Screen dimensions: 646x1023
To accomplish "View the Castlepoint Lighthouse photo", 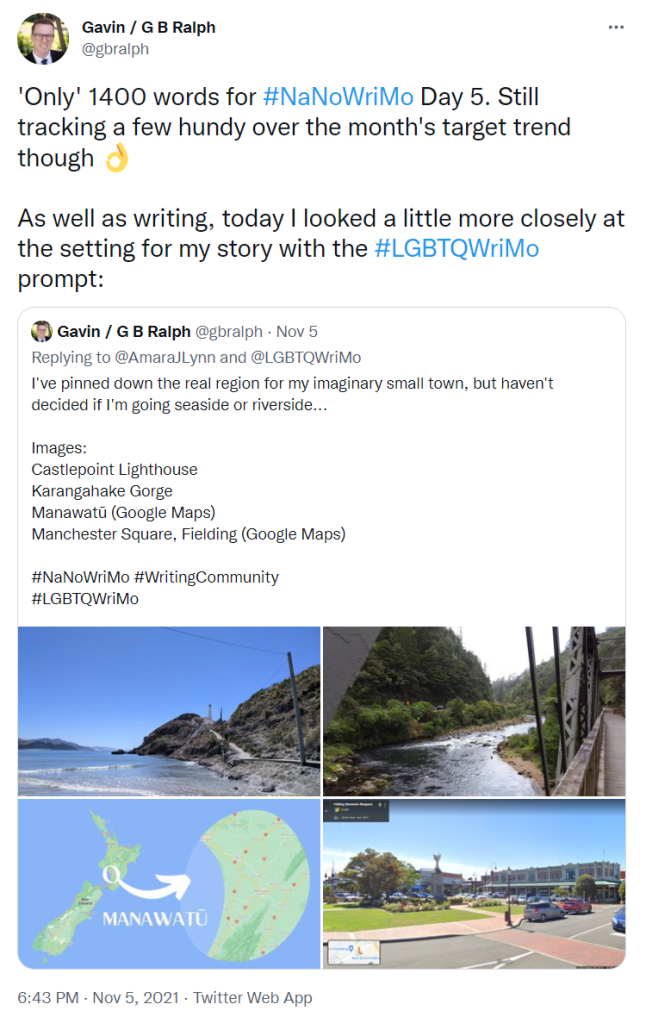I will coord(168,709).
